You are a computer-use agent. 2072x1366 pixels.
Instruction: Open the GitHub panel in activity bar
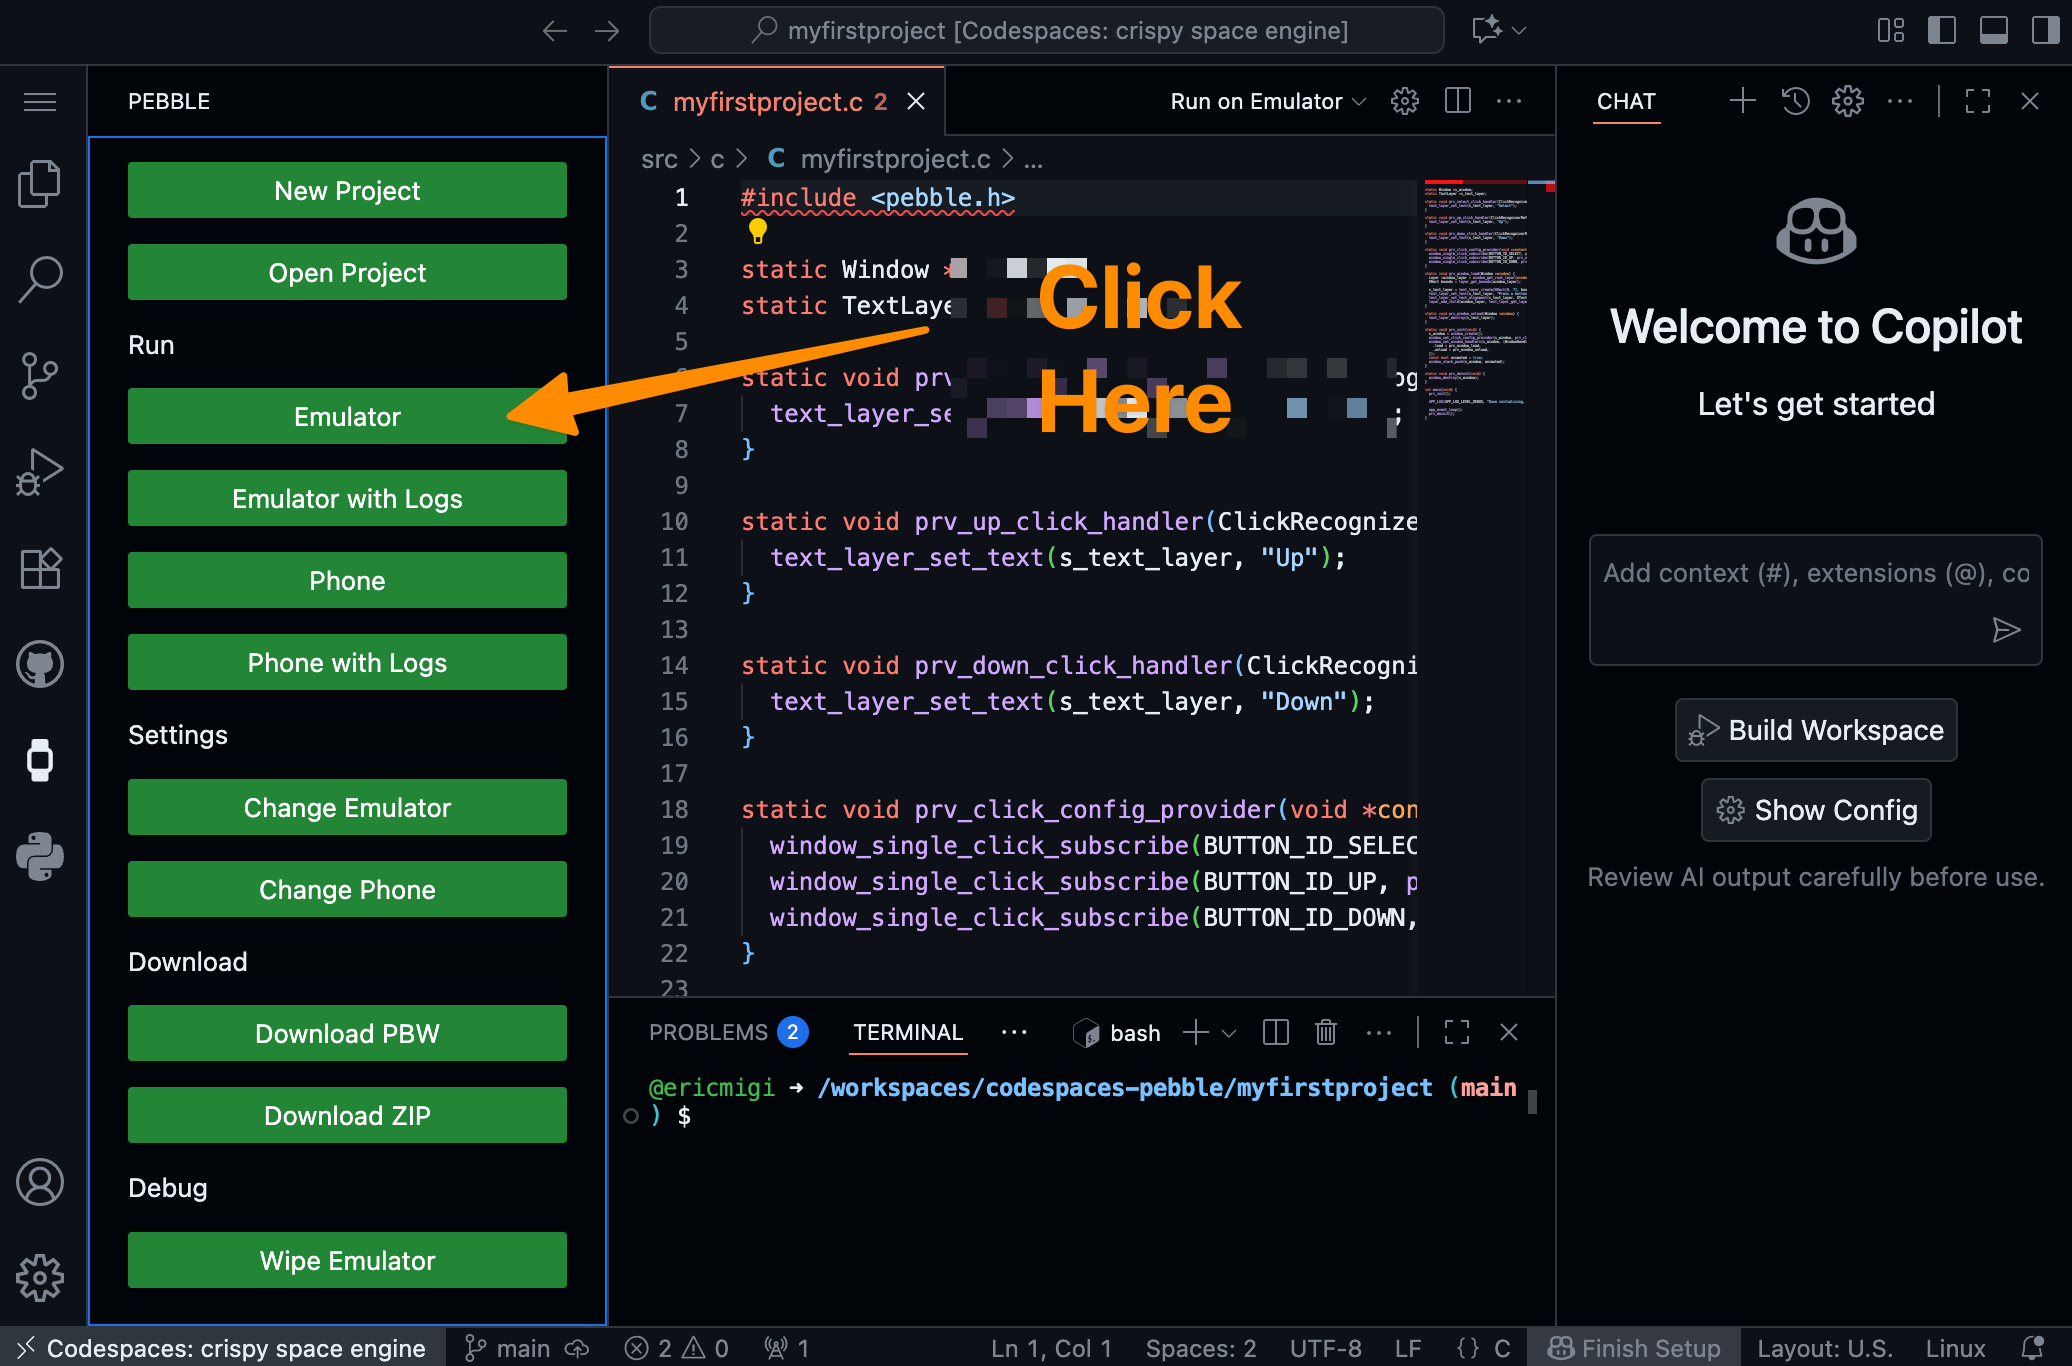click(40, 664)
